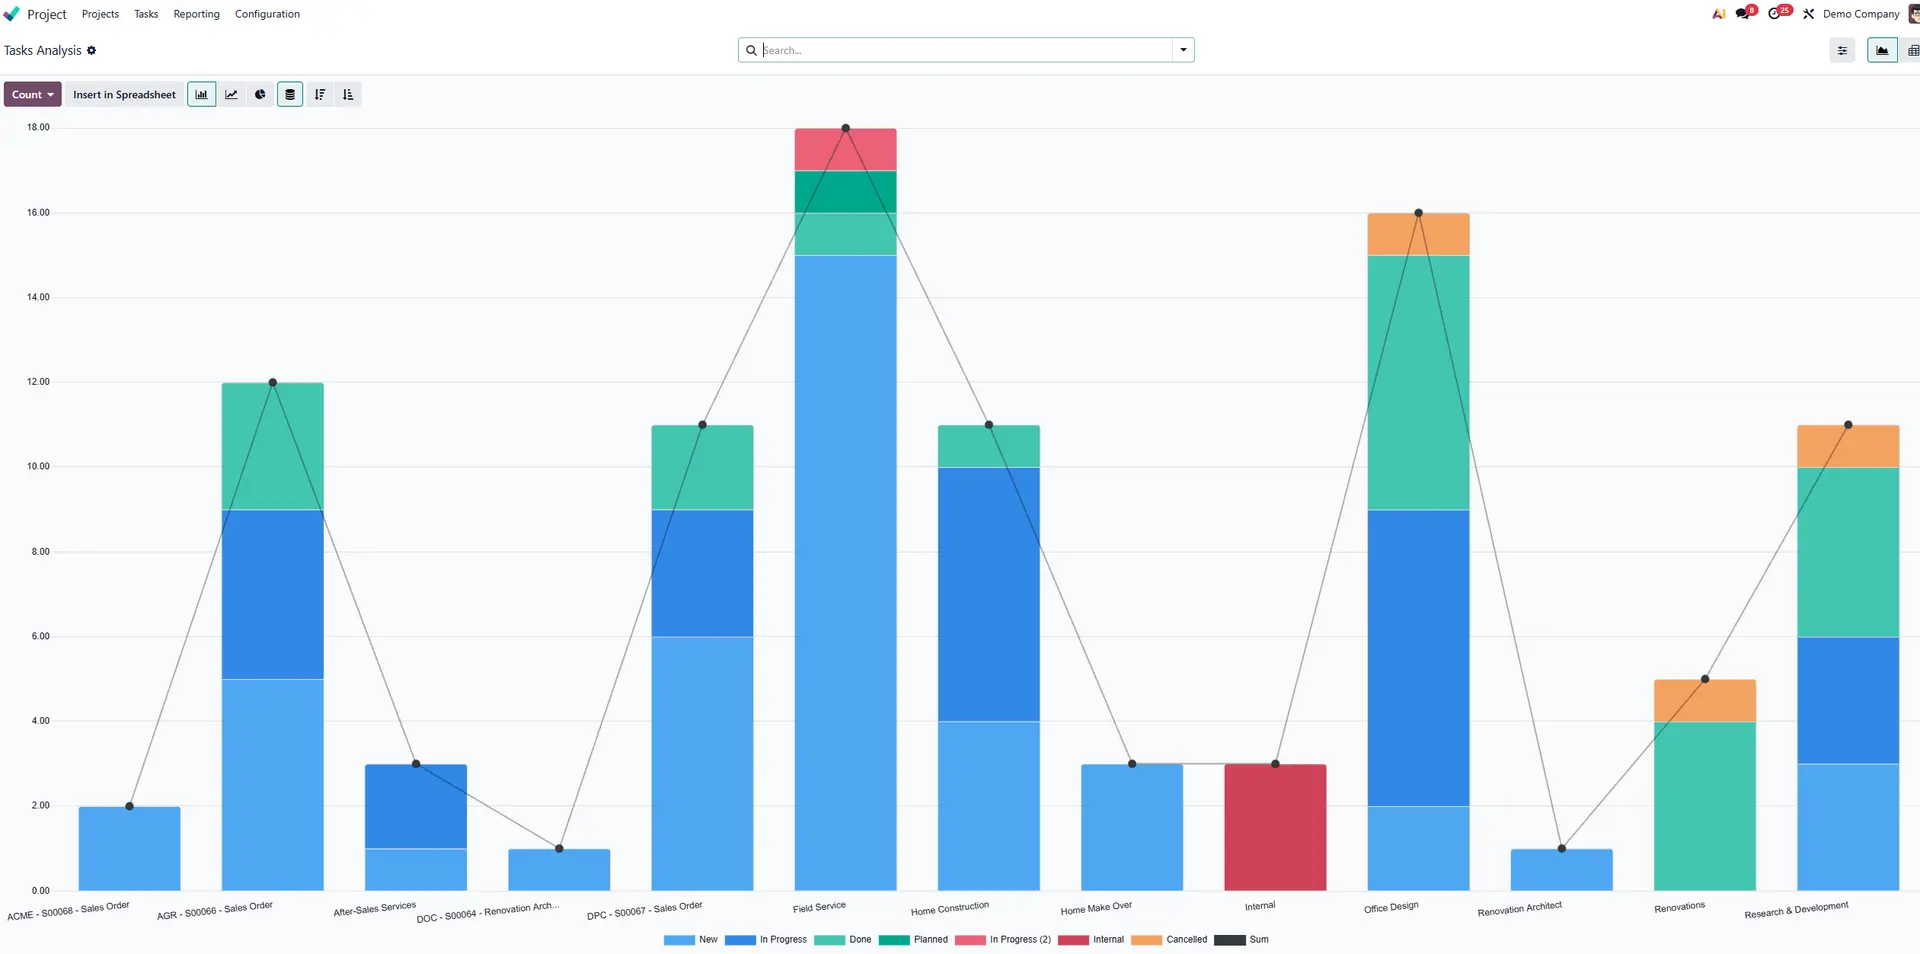Image resolution: width=1920 pixels, height=954 pixels.
Task: Toggle the stacked bars option
Action: pos(290,95)
